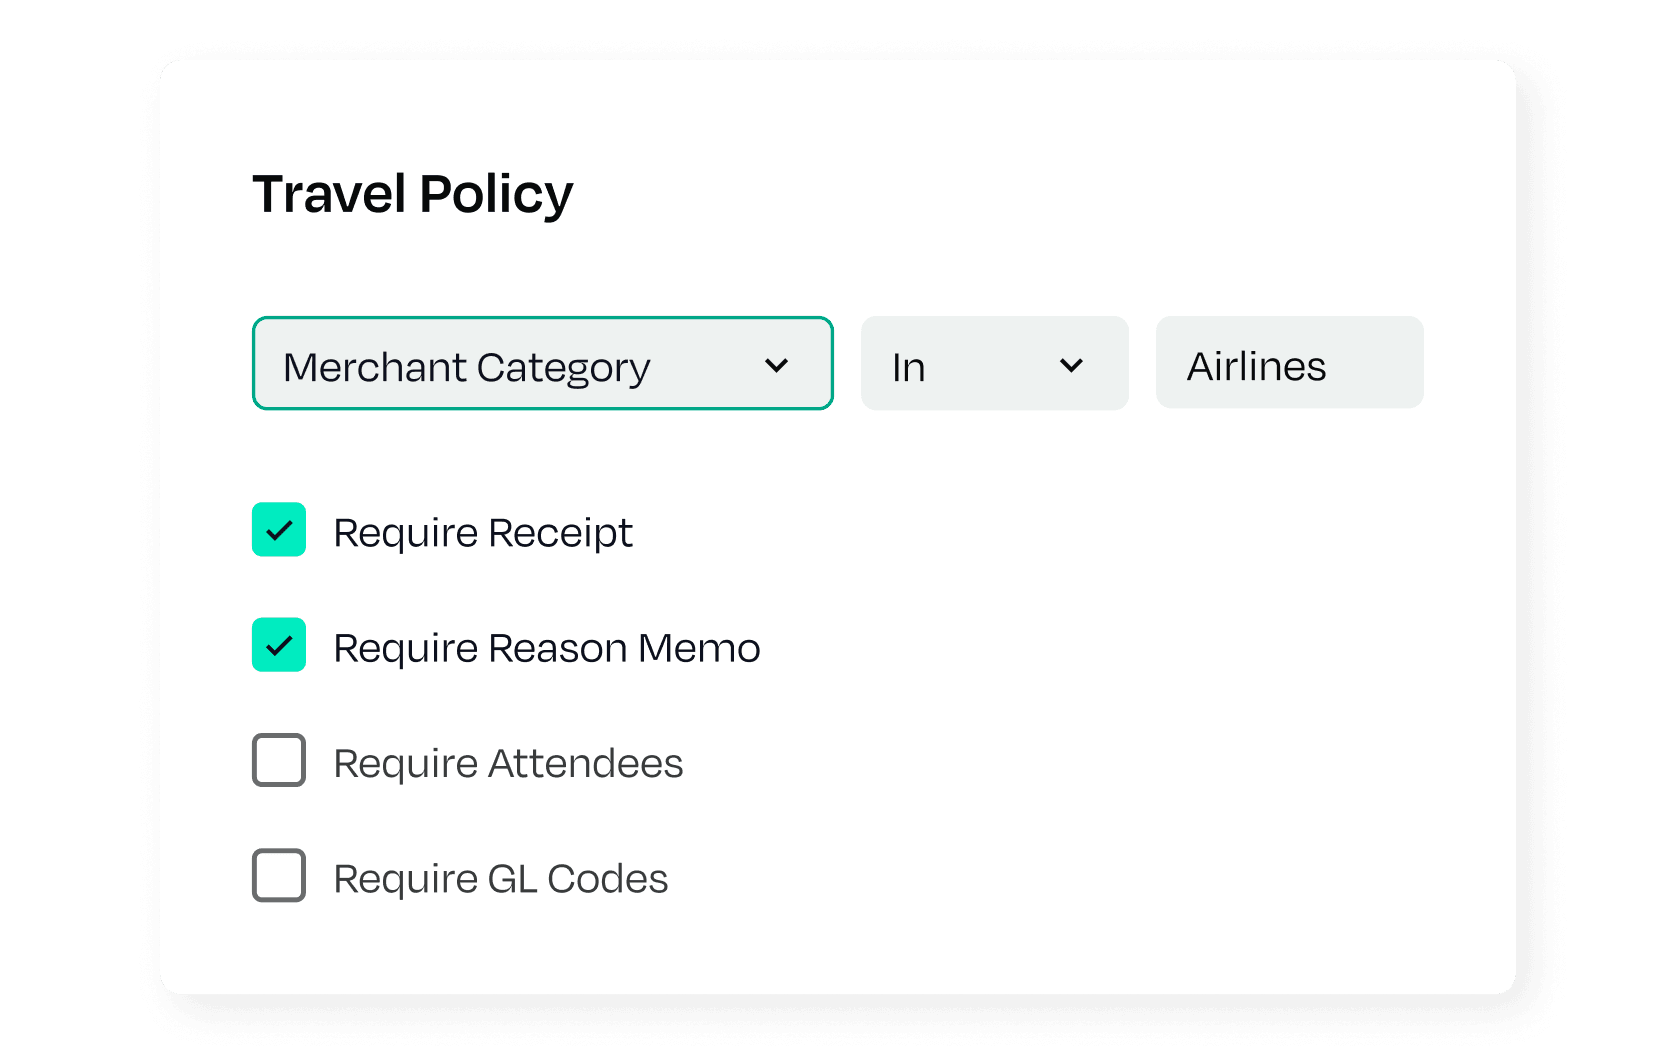Click the checkmark icon next to Require Receipt
Screen dimensions: 1680x1056
point(279,530)
